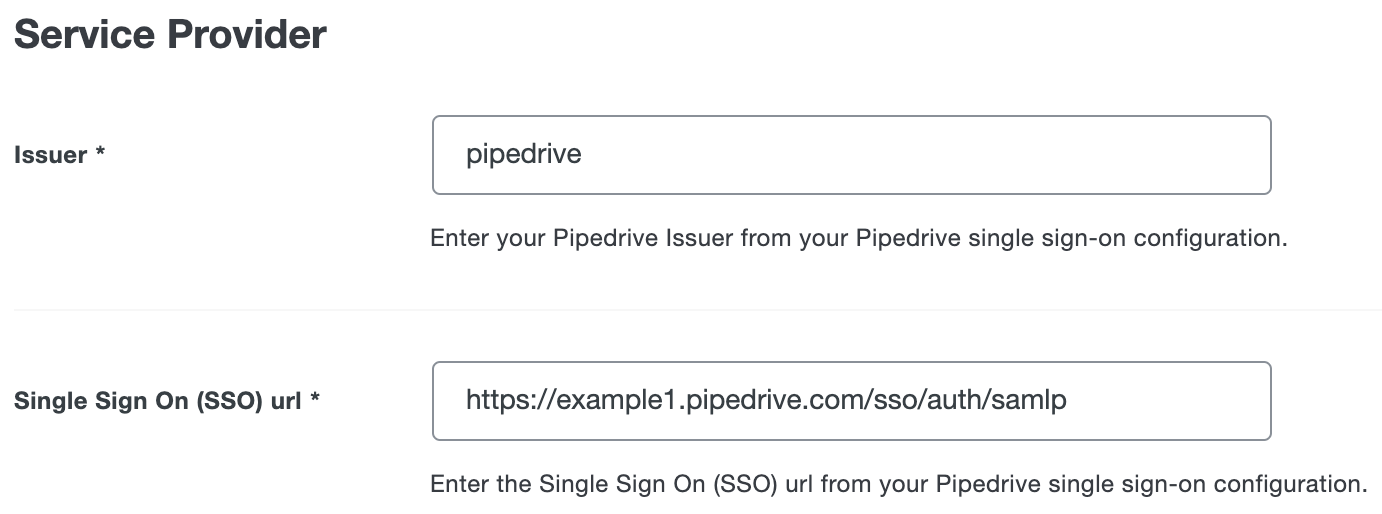
Task: Click the Issuer input field
Action: pos(850,155)
